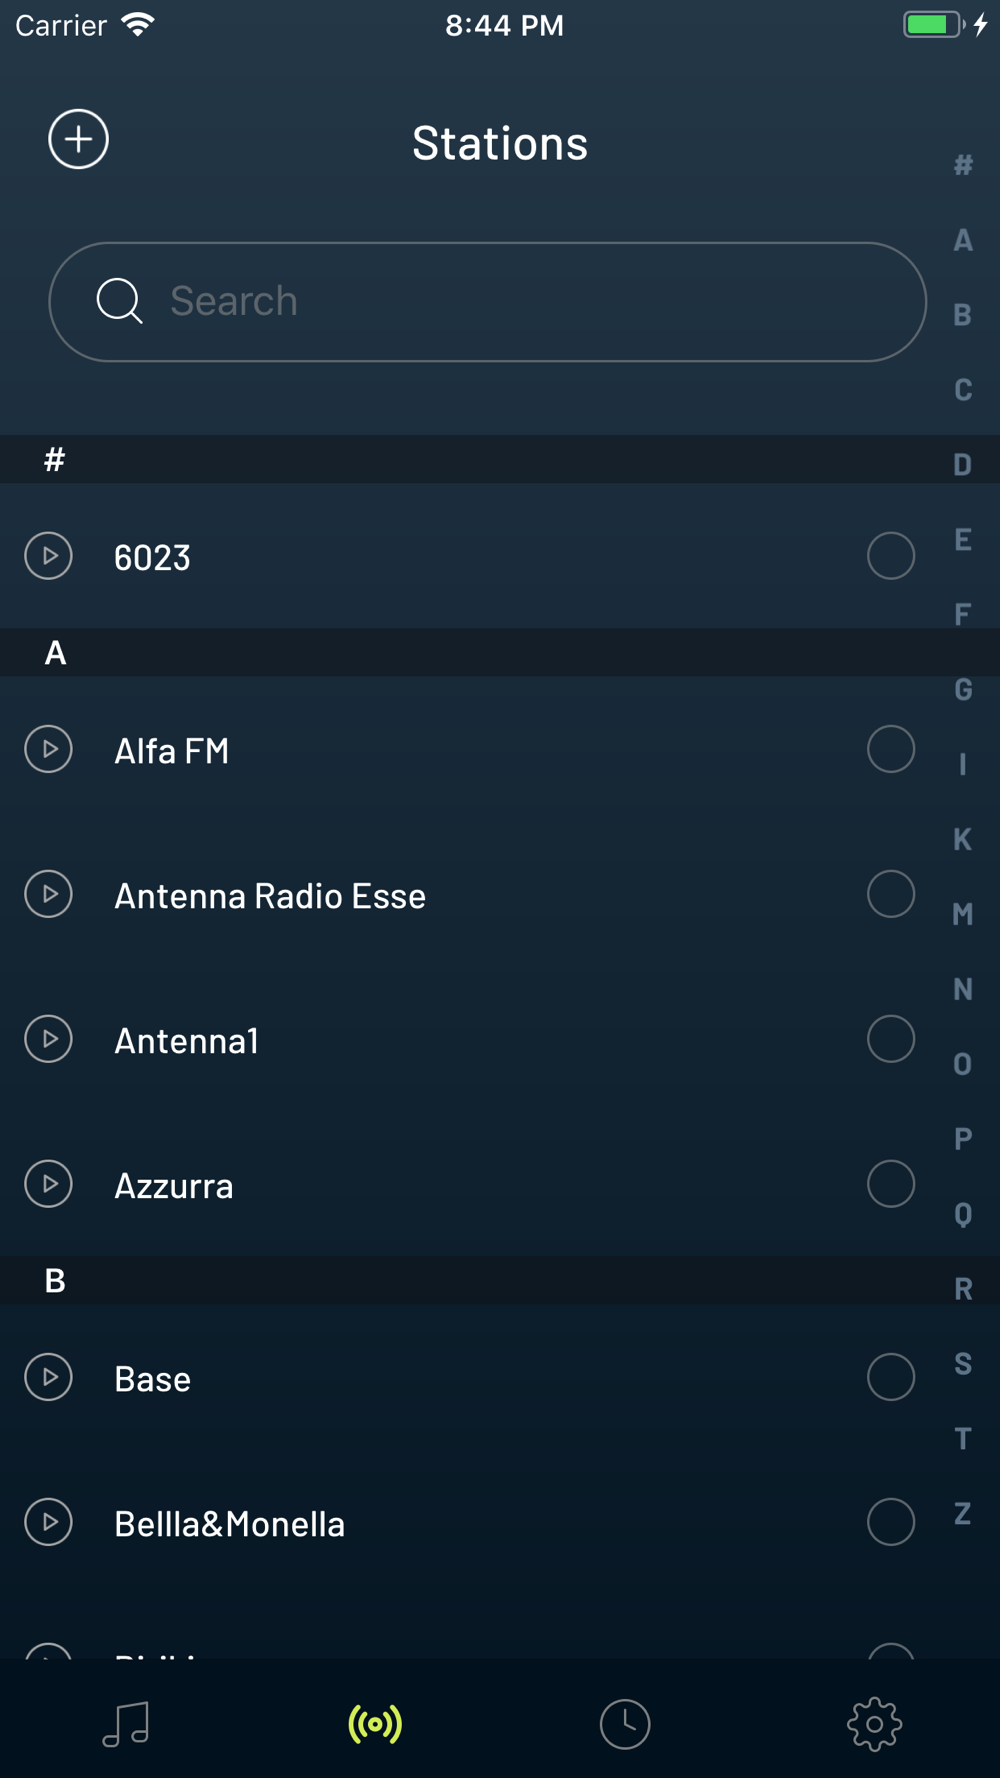
Task: Mark Bellla&Monella with its selection circle
Action: [x=891, y=1522]
